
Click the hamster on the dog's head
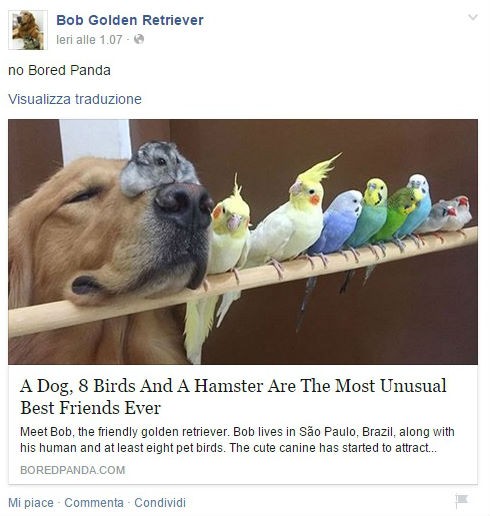point(157,168)
